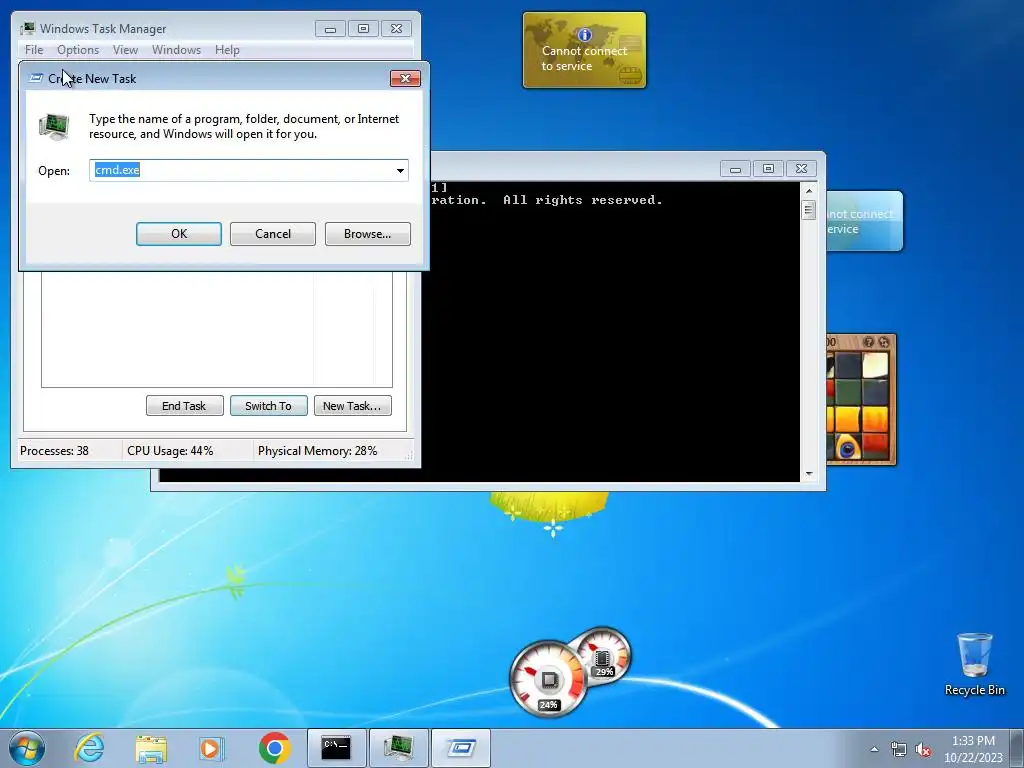Minimize the command prompt window
1024x768 pixels.
[735, 168]
